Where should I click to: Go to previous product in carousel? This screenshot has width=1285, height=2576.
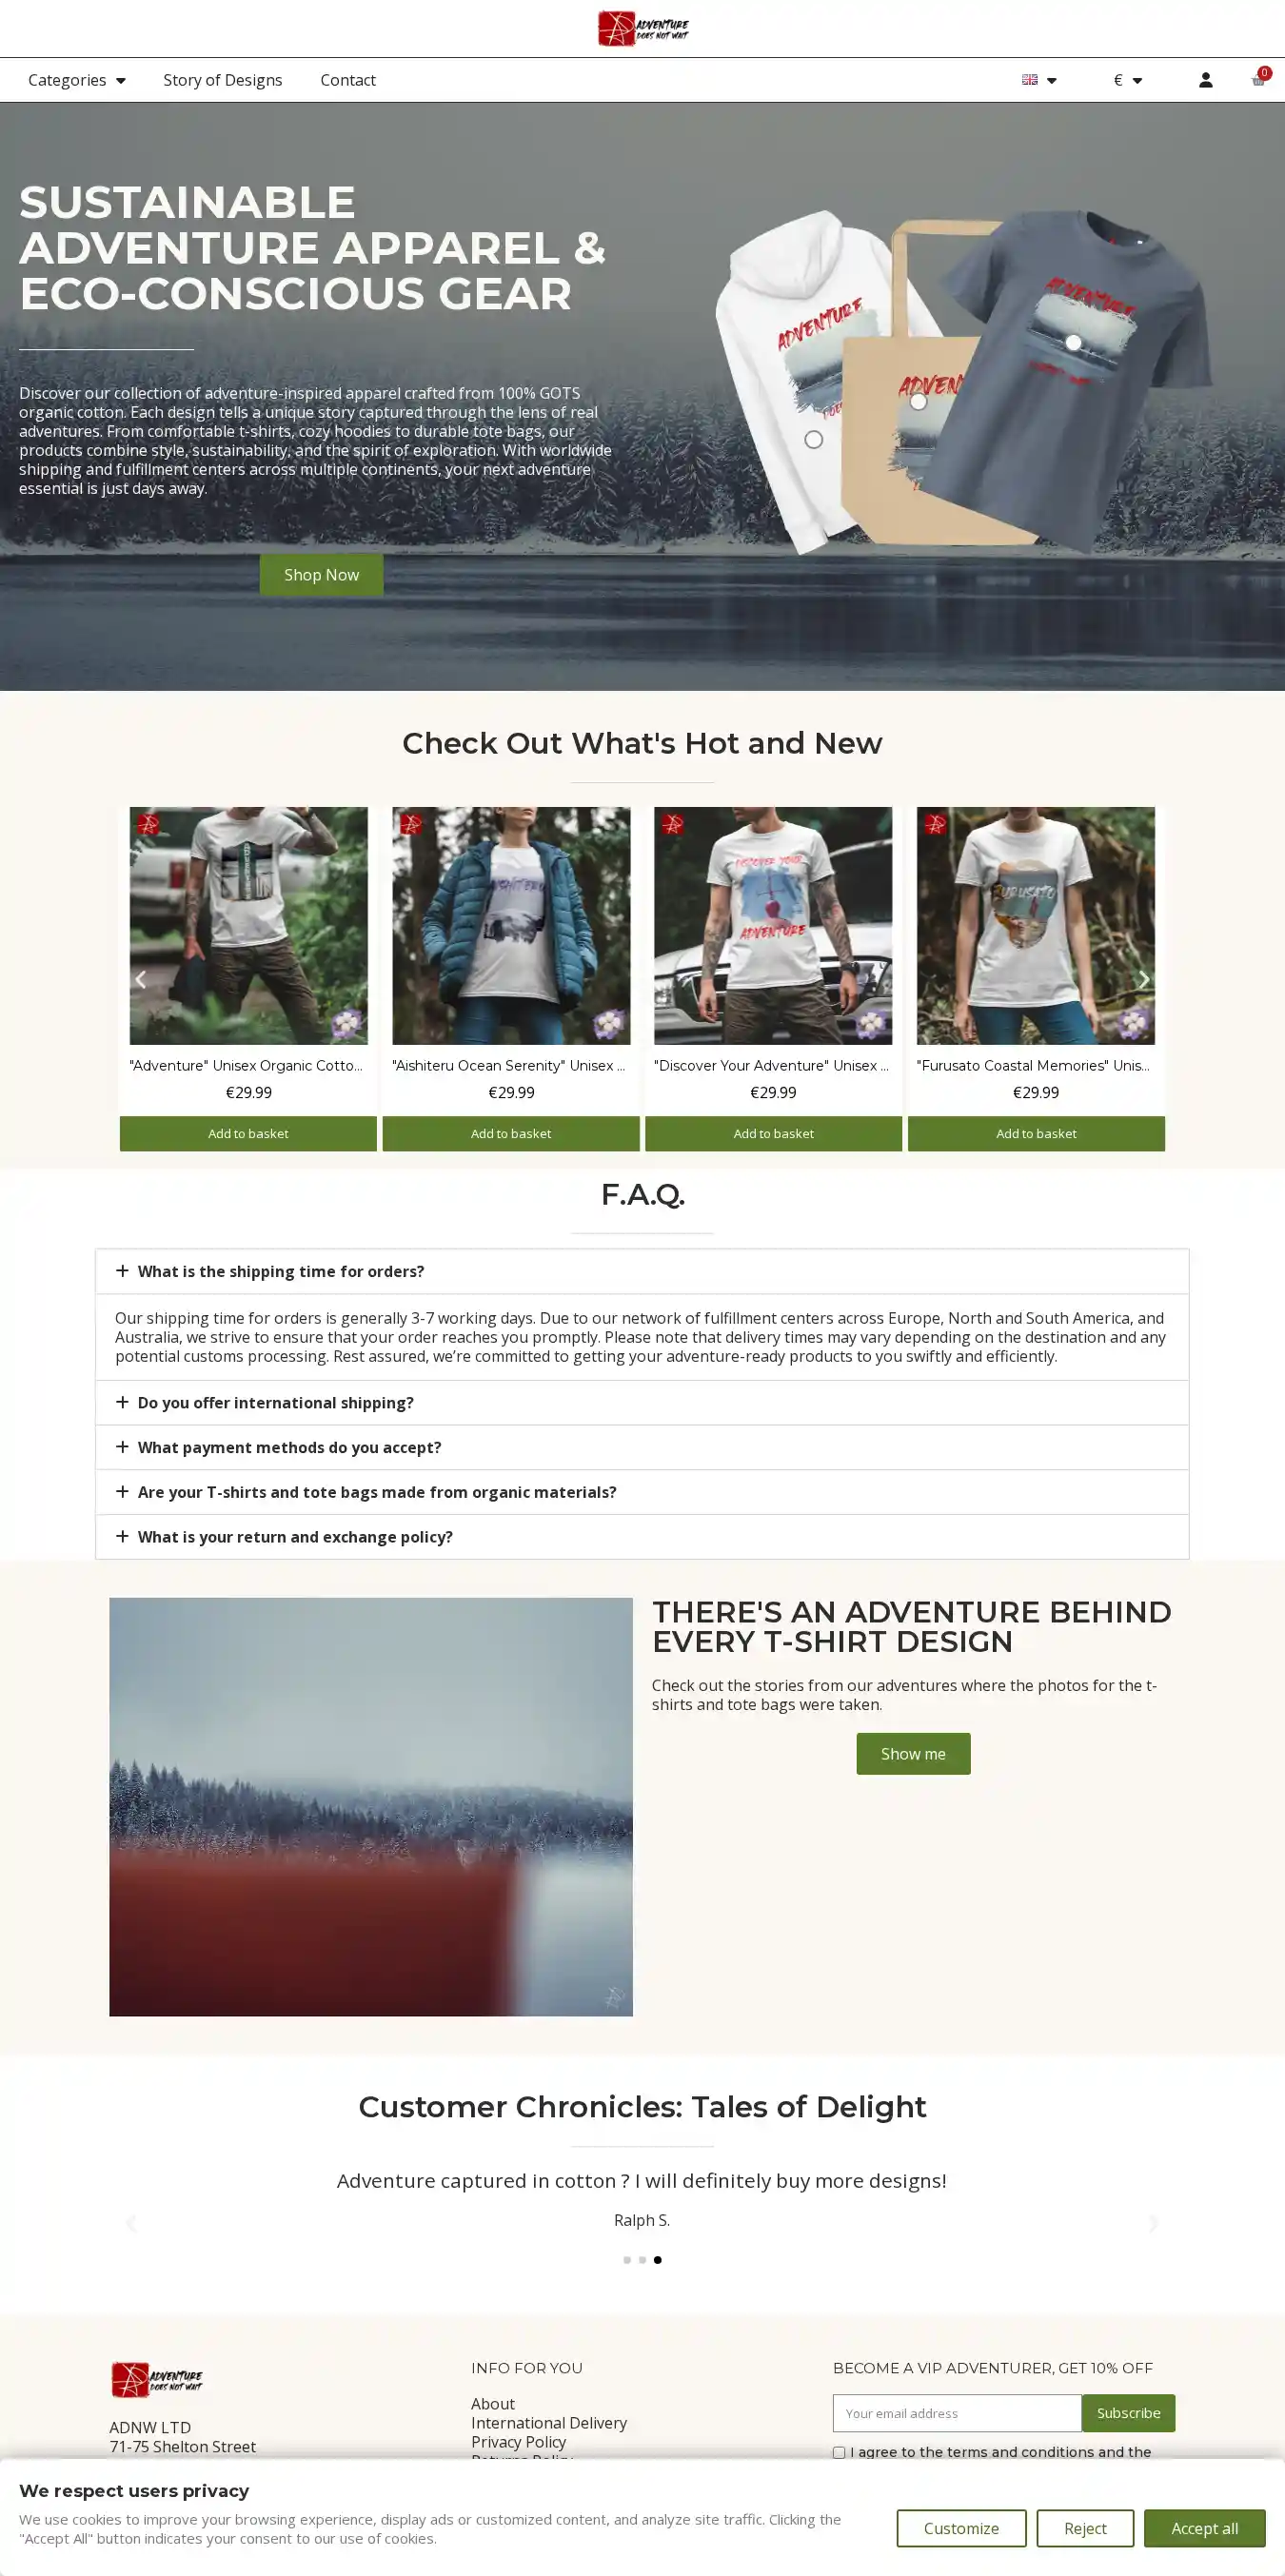point(140,979)
